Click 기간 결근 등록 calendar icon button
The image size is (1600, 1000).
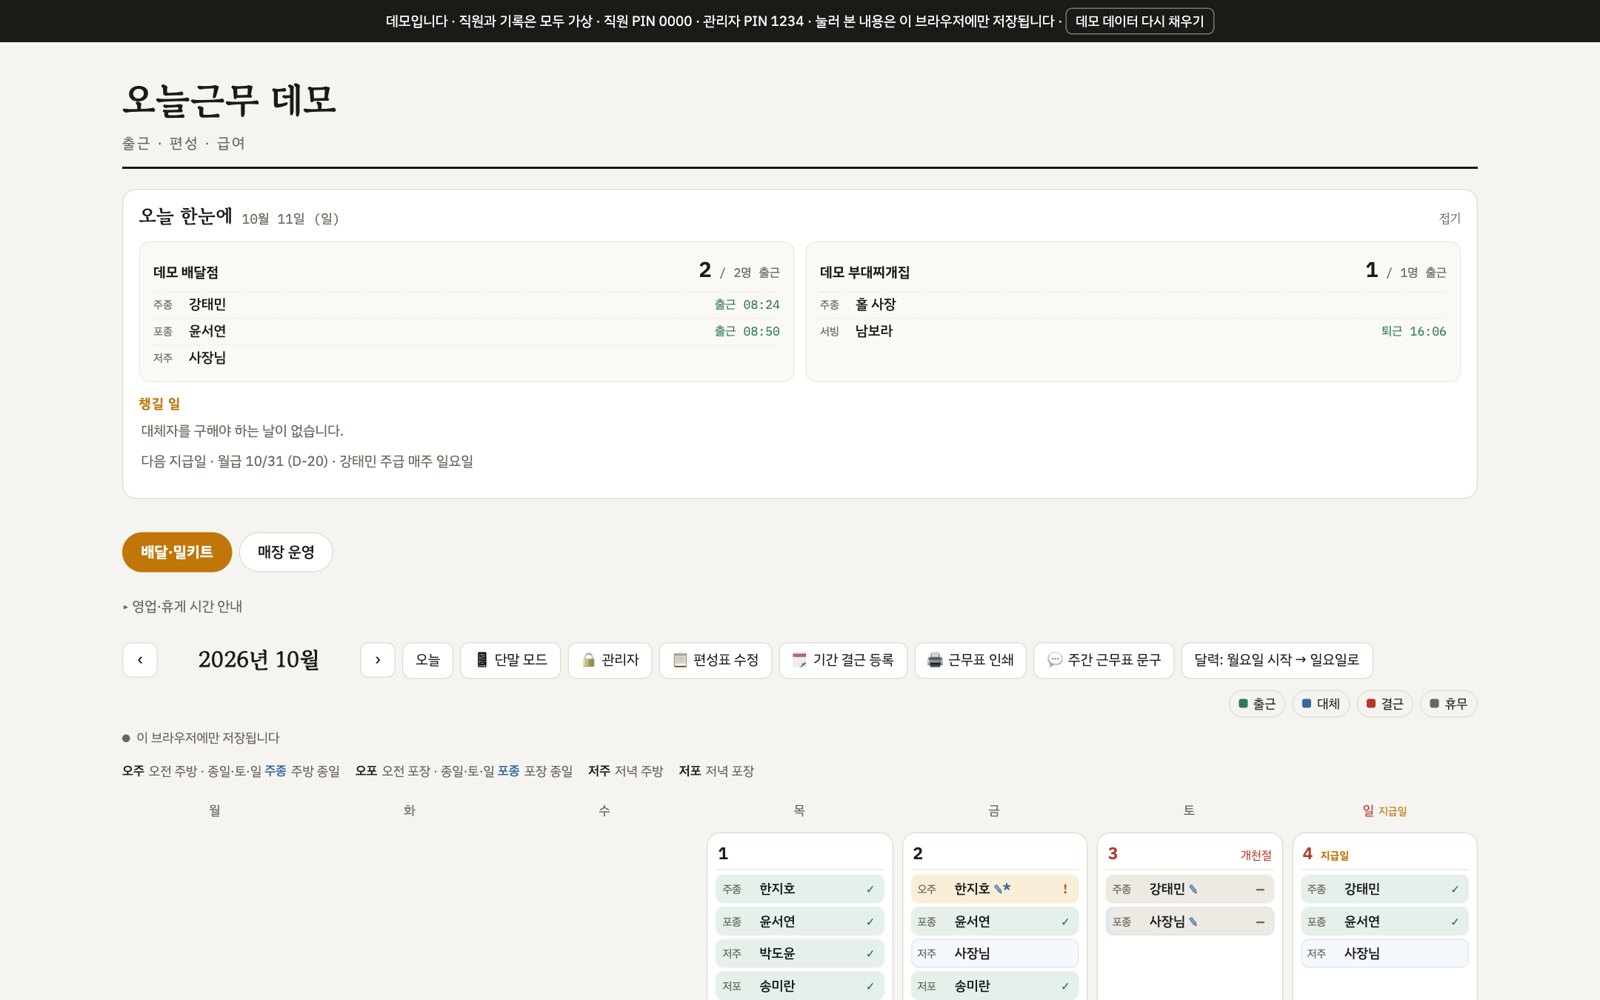(842, 660)
